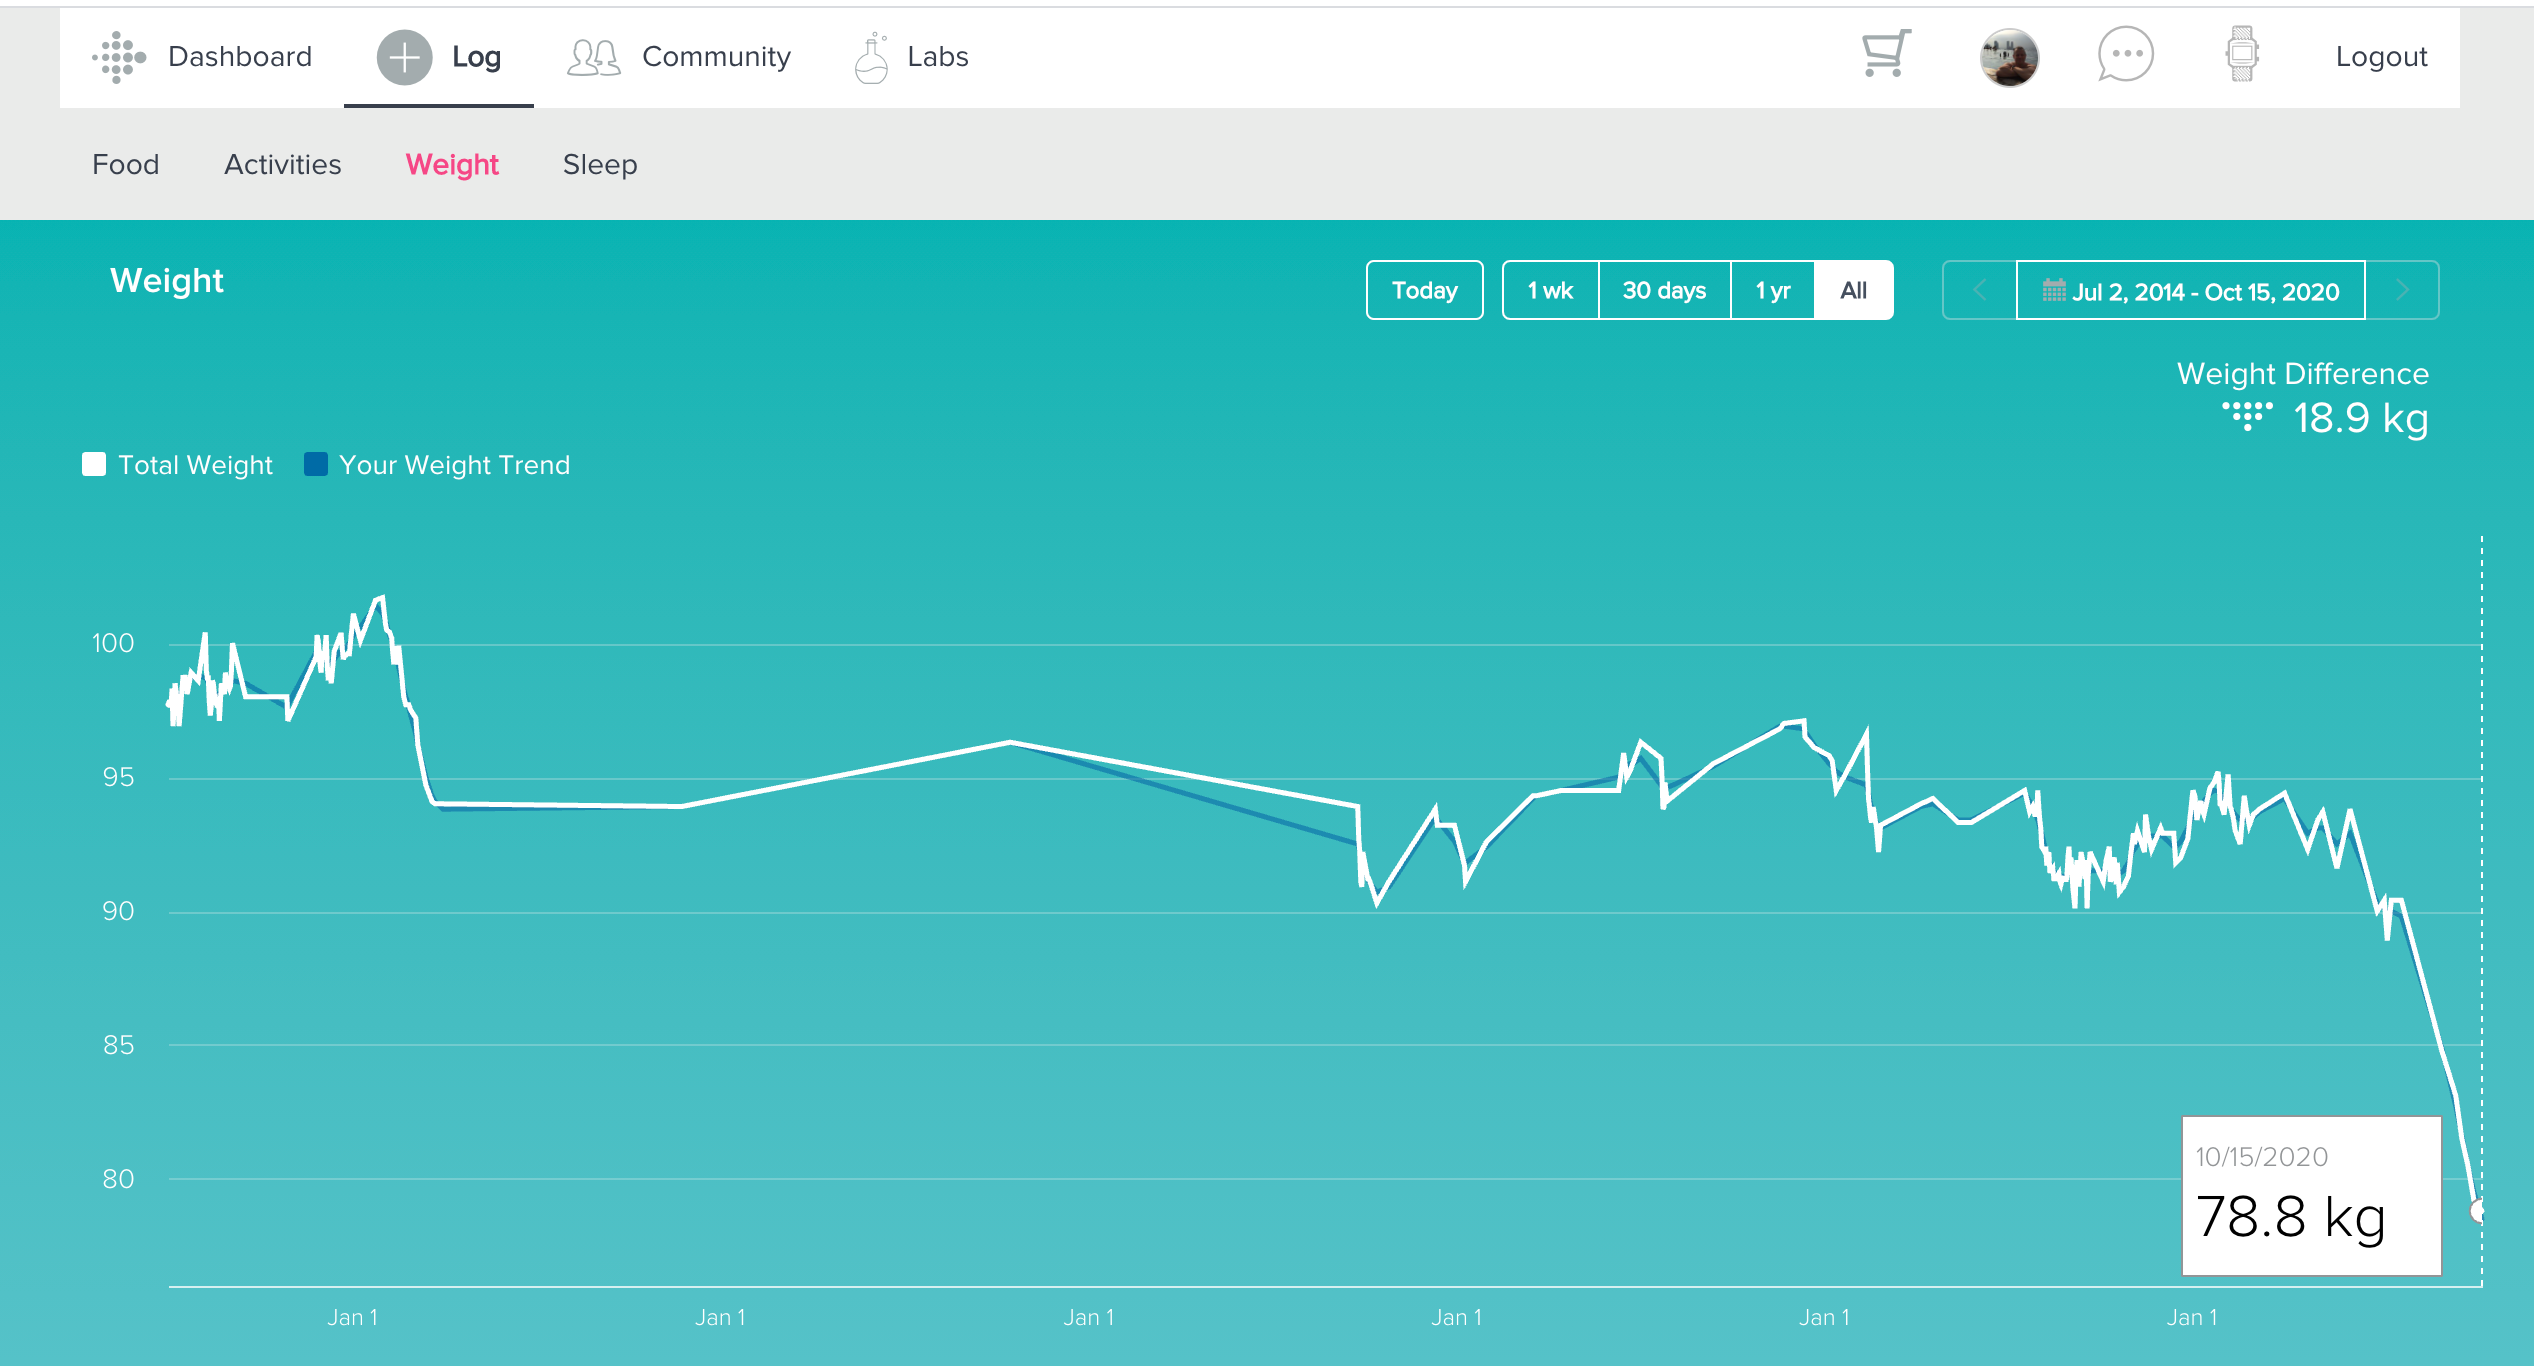Switch to the Food tab

point(125,165)
